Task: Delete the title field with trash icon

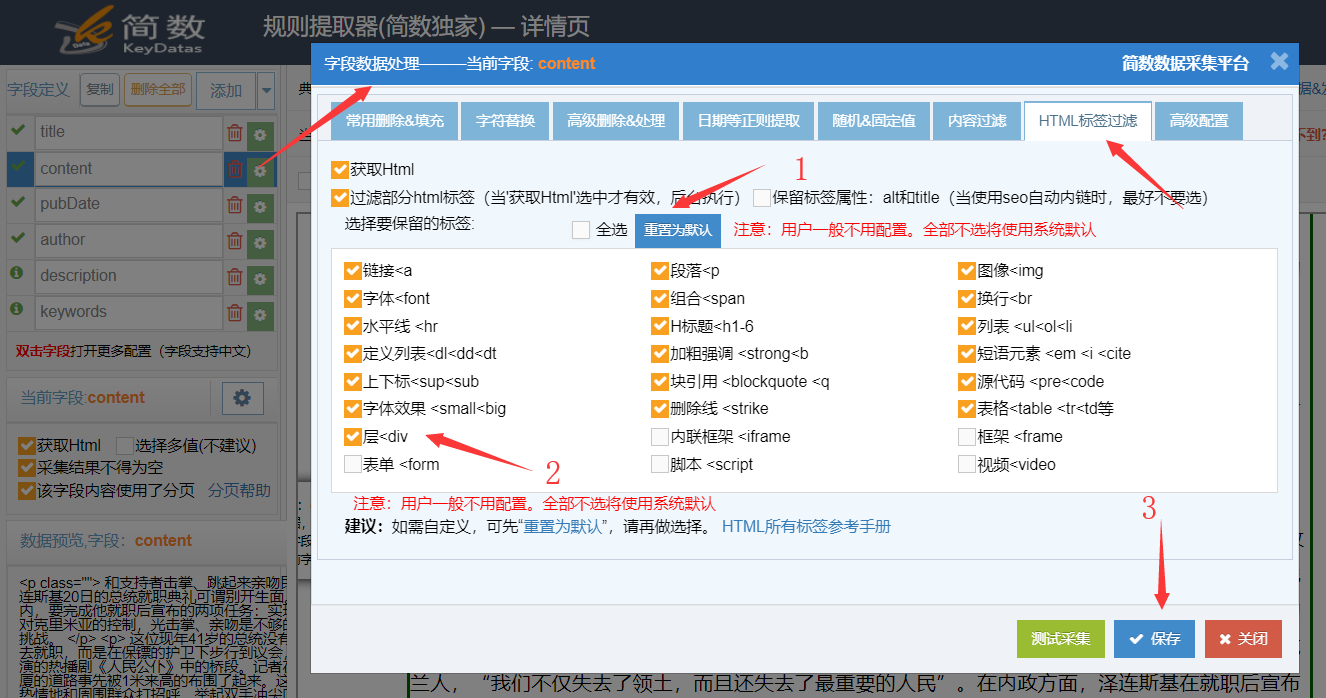Action: 234,133
